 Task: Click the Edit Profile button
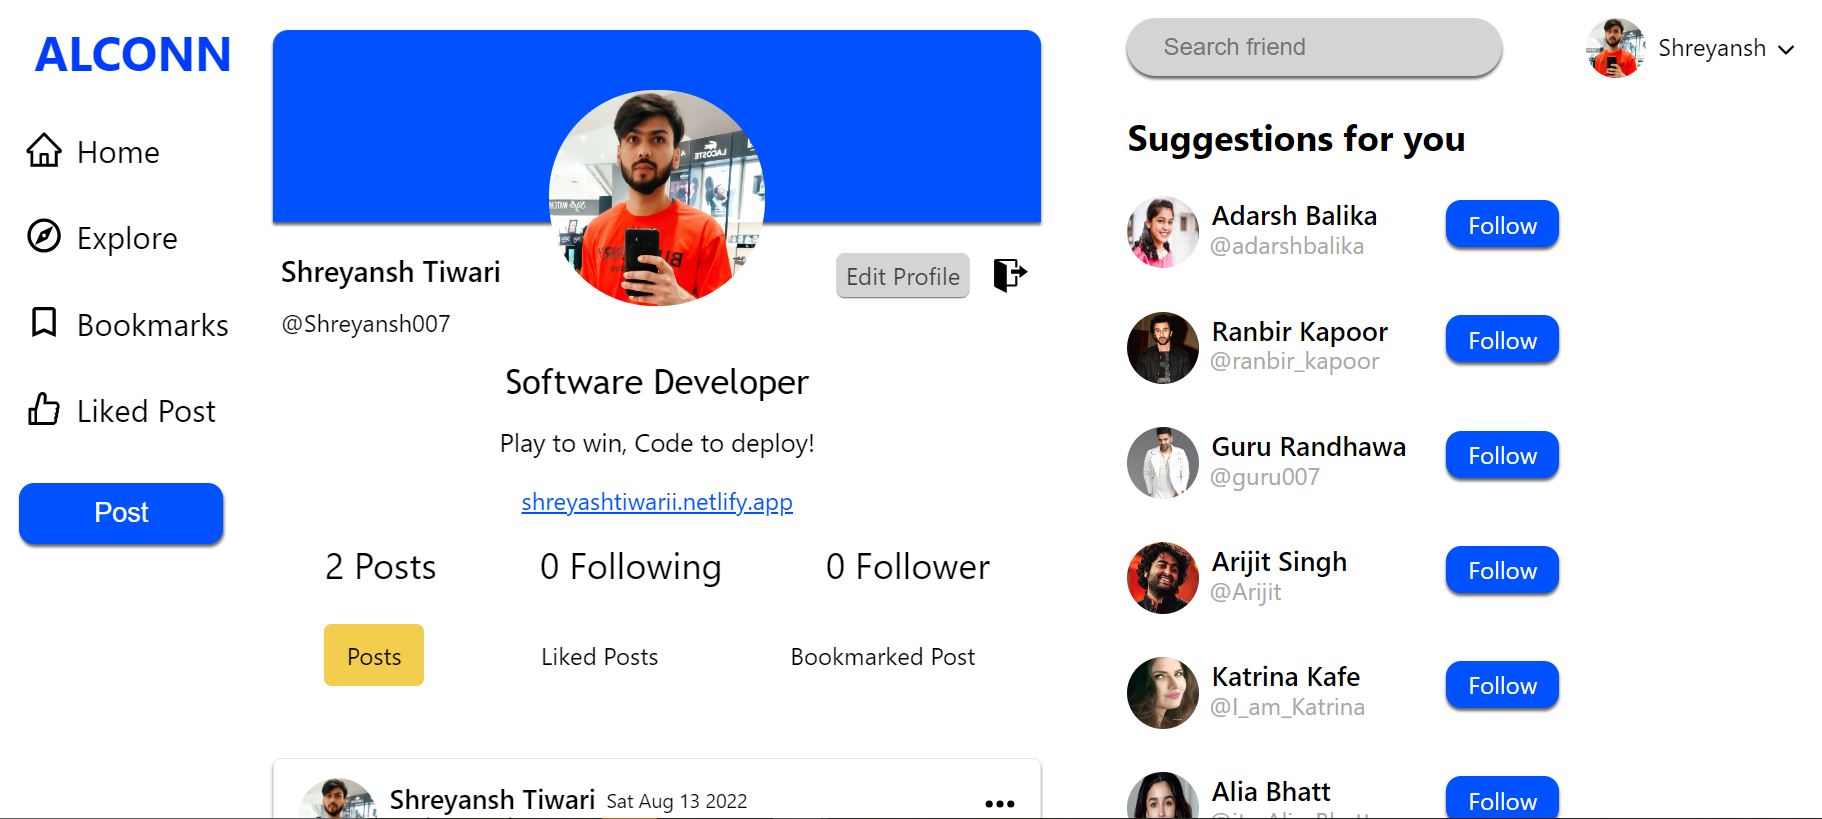pyautogui.click(x=901, y=276)
